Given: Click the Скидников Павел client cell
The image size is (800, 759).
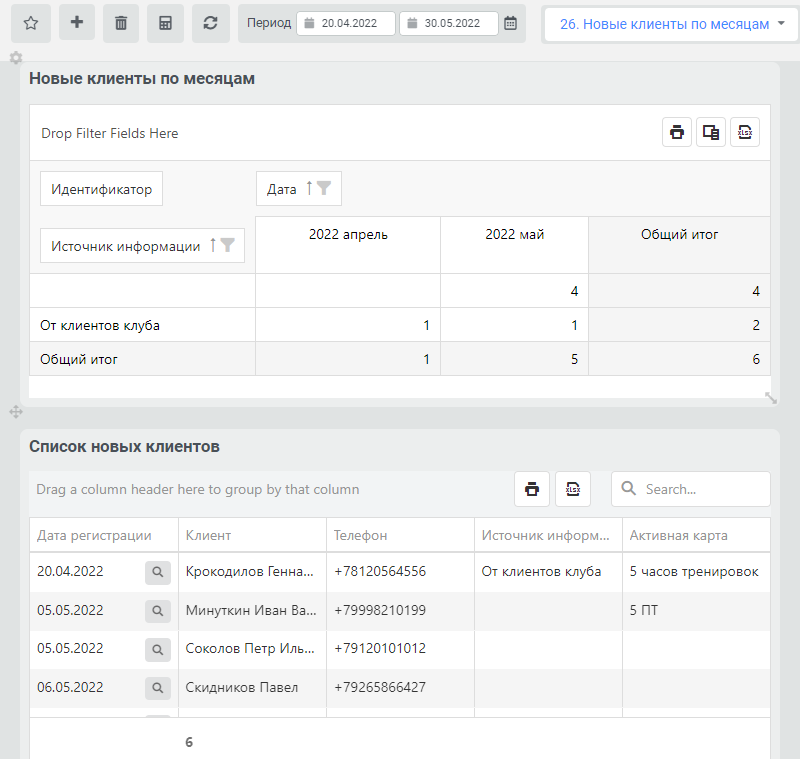Looking at the screenshot, I should (253, 688).
